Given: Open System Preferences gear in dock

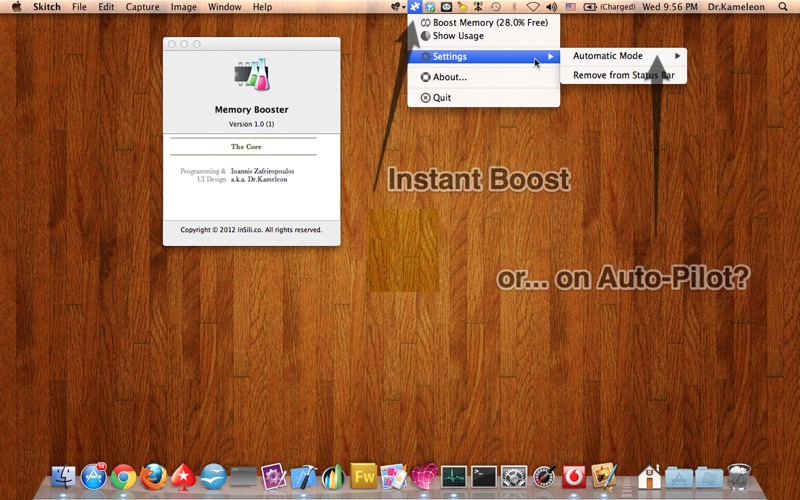Looking at the screenshot, I should click(x=514, y=477).
